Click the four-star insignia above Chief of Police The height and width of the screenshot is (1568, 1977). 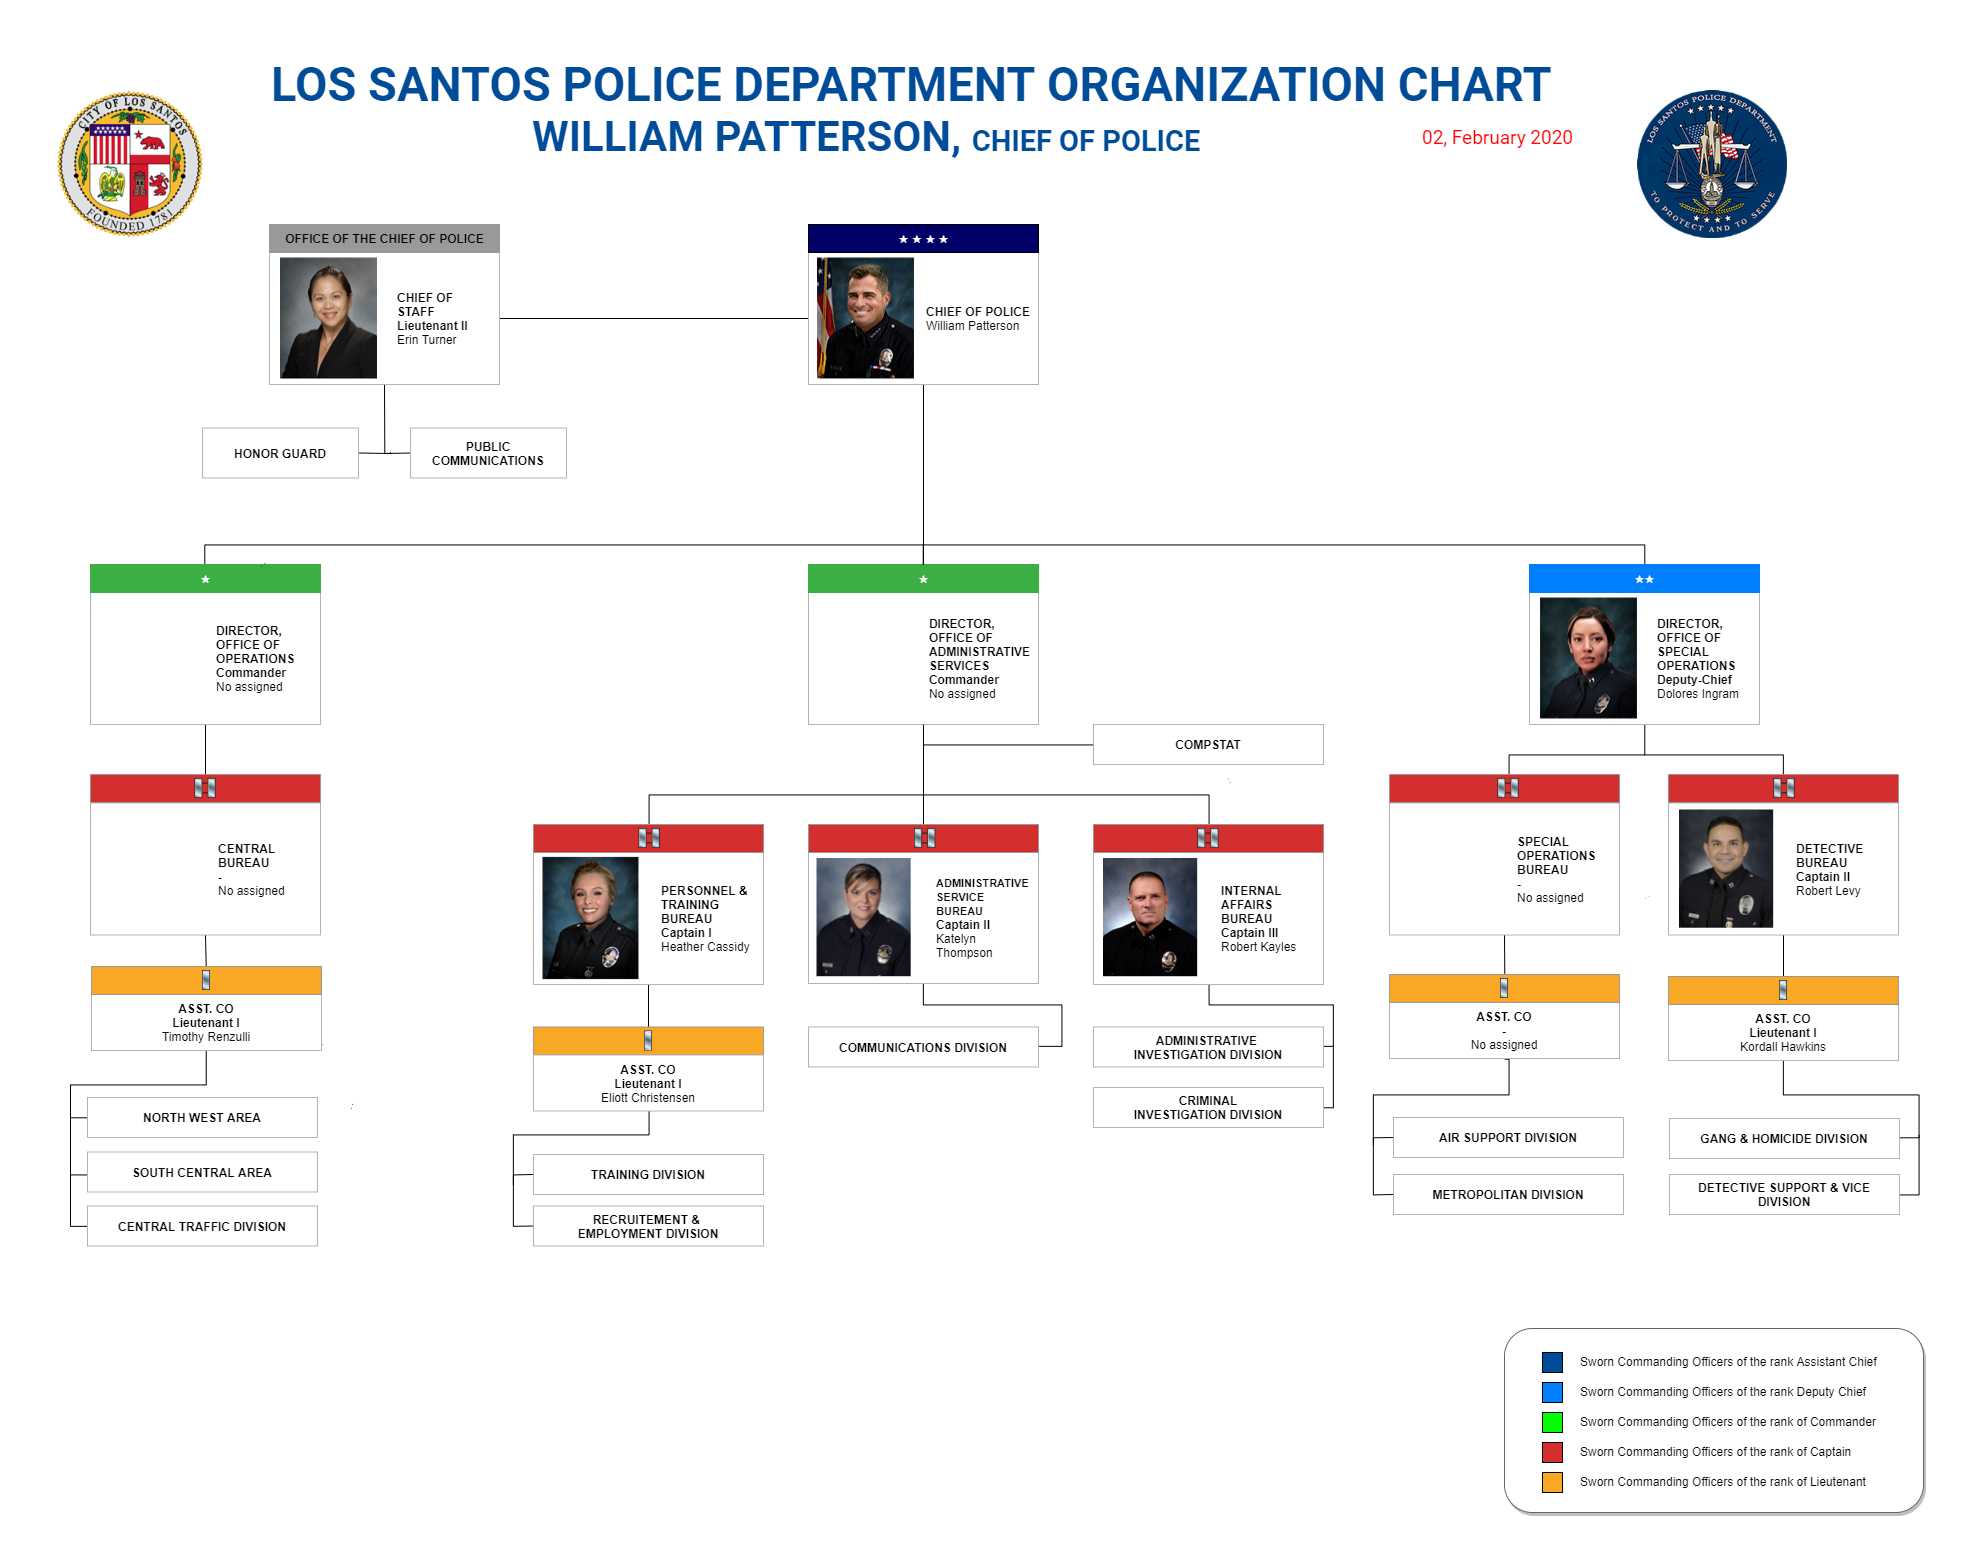[922, 239]
